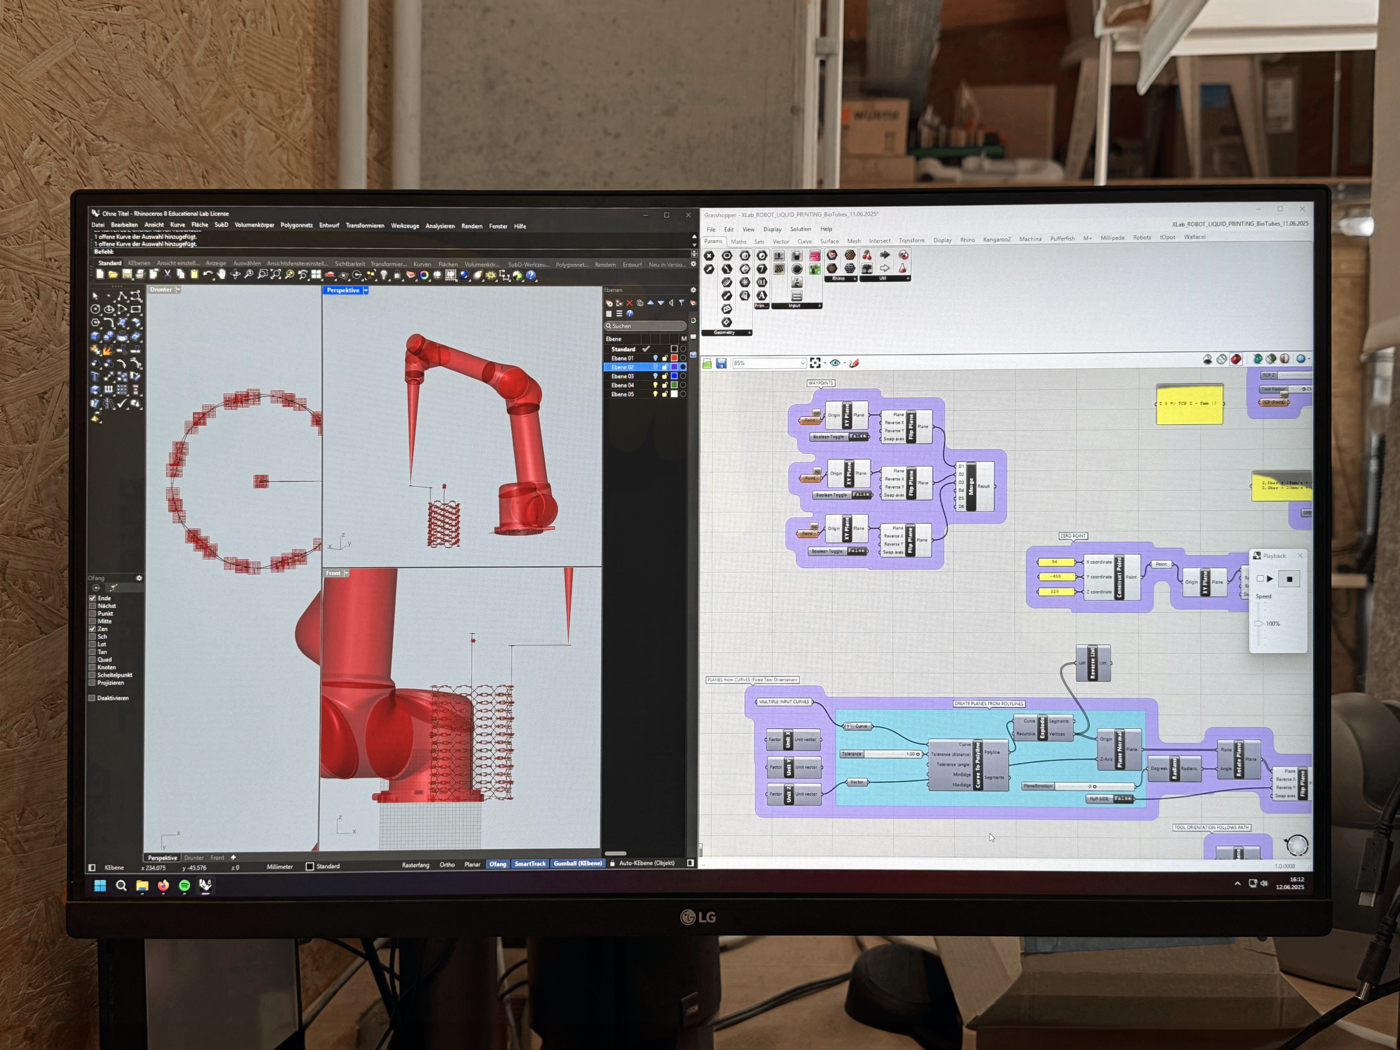
Task: Toggle the Ortho button in the status bar
Action: pyautogui.click(x=446, y=864)
